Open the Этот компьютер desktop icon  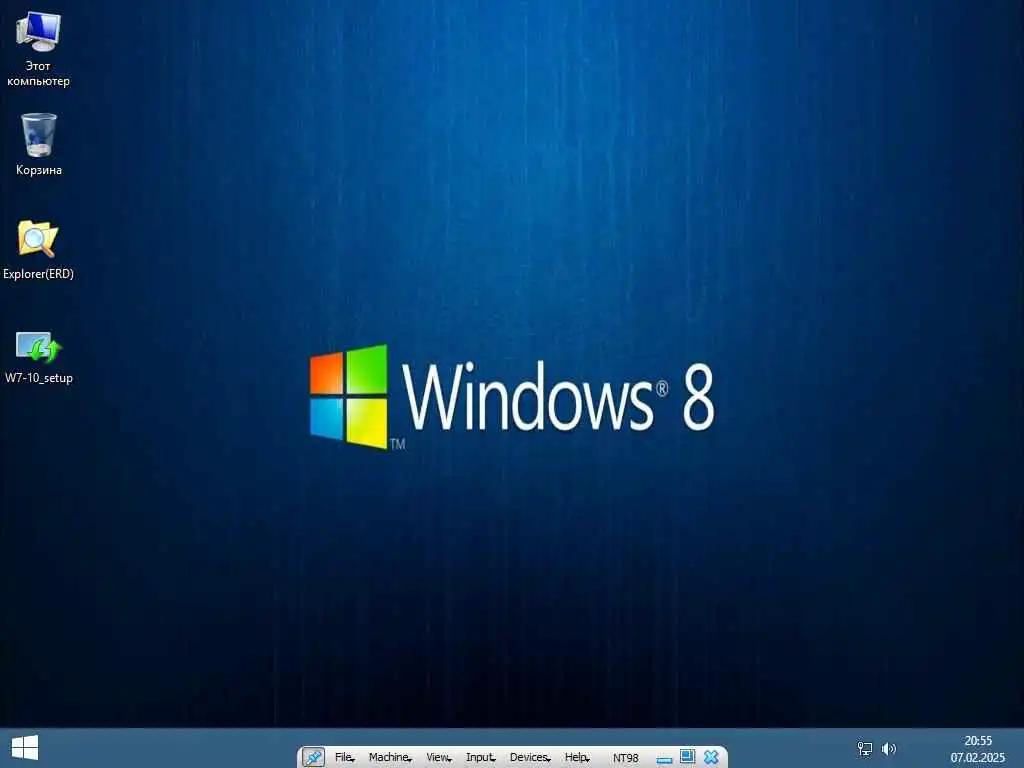[x=38, y=49]
